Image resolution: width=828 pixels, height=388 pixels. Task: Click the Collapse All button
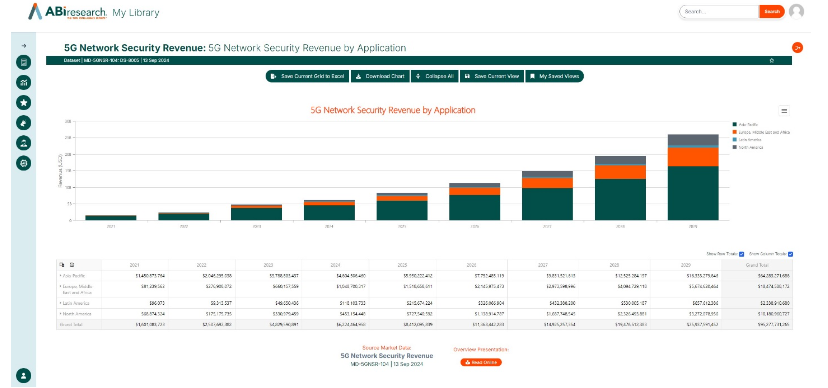(435, 77)
